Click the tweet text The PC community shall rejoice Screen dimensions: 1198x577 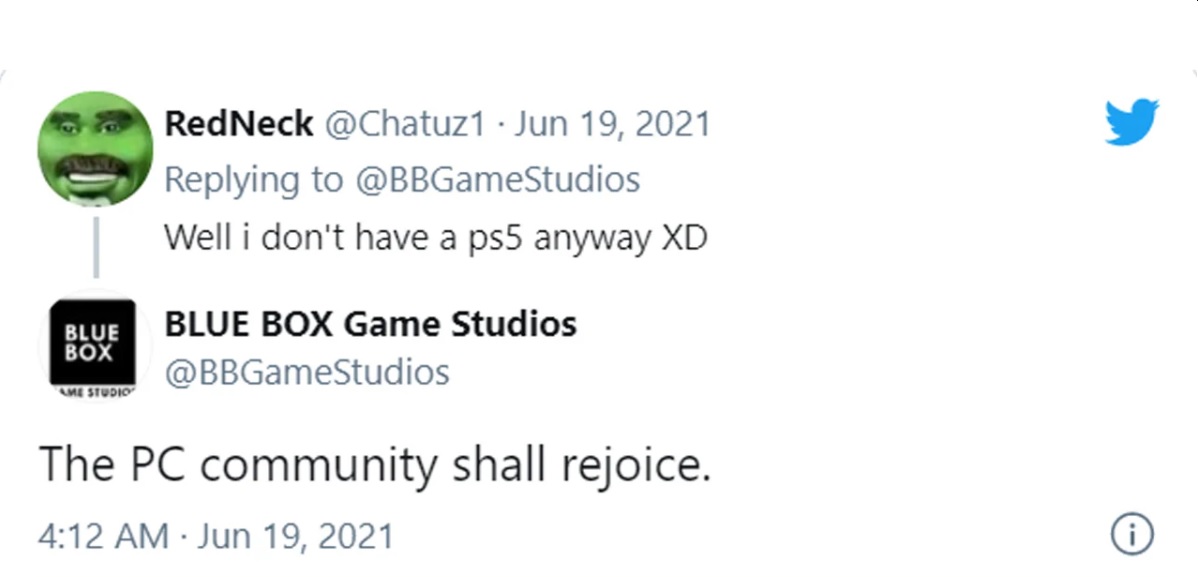pyautogui.click(x=374, y=466)
